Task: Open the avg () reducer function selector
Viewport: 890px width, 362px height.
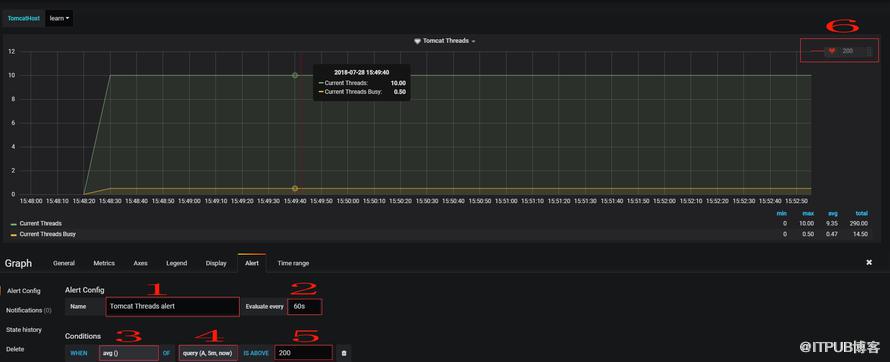Action: [x=129, y=353]
